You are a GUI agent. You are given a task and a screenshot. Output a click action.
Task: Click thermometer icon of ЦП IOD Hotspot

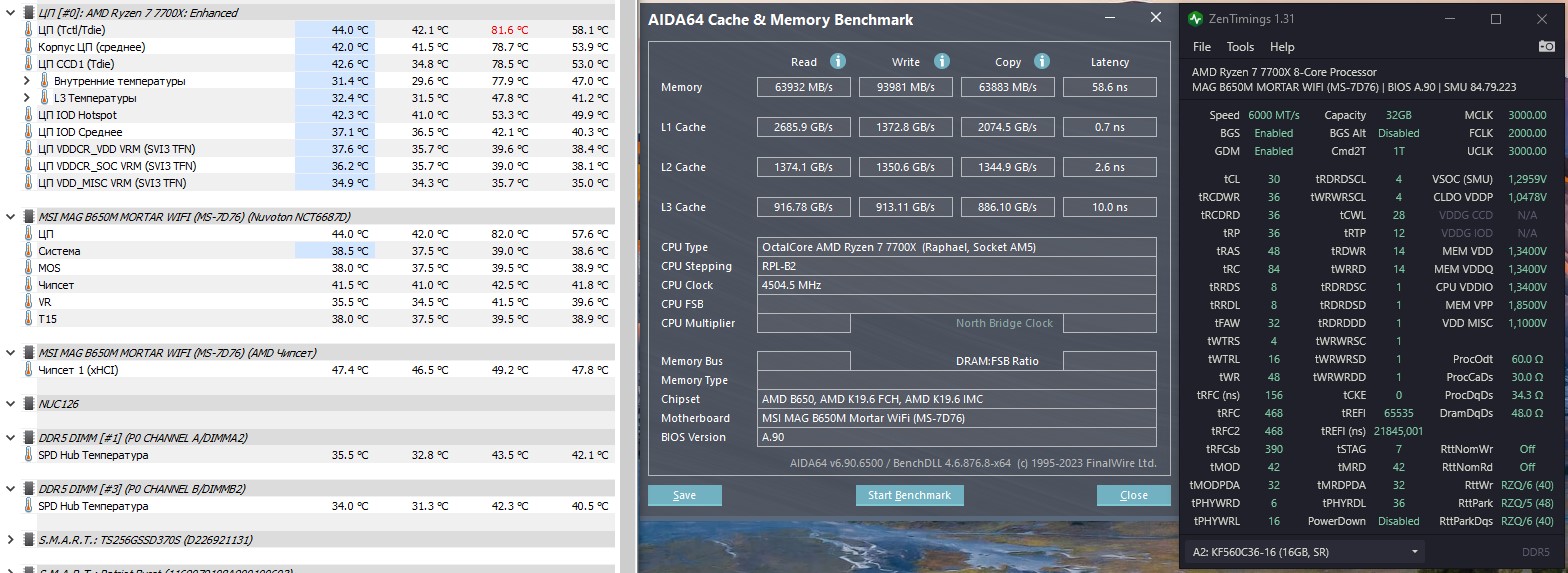29,115
